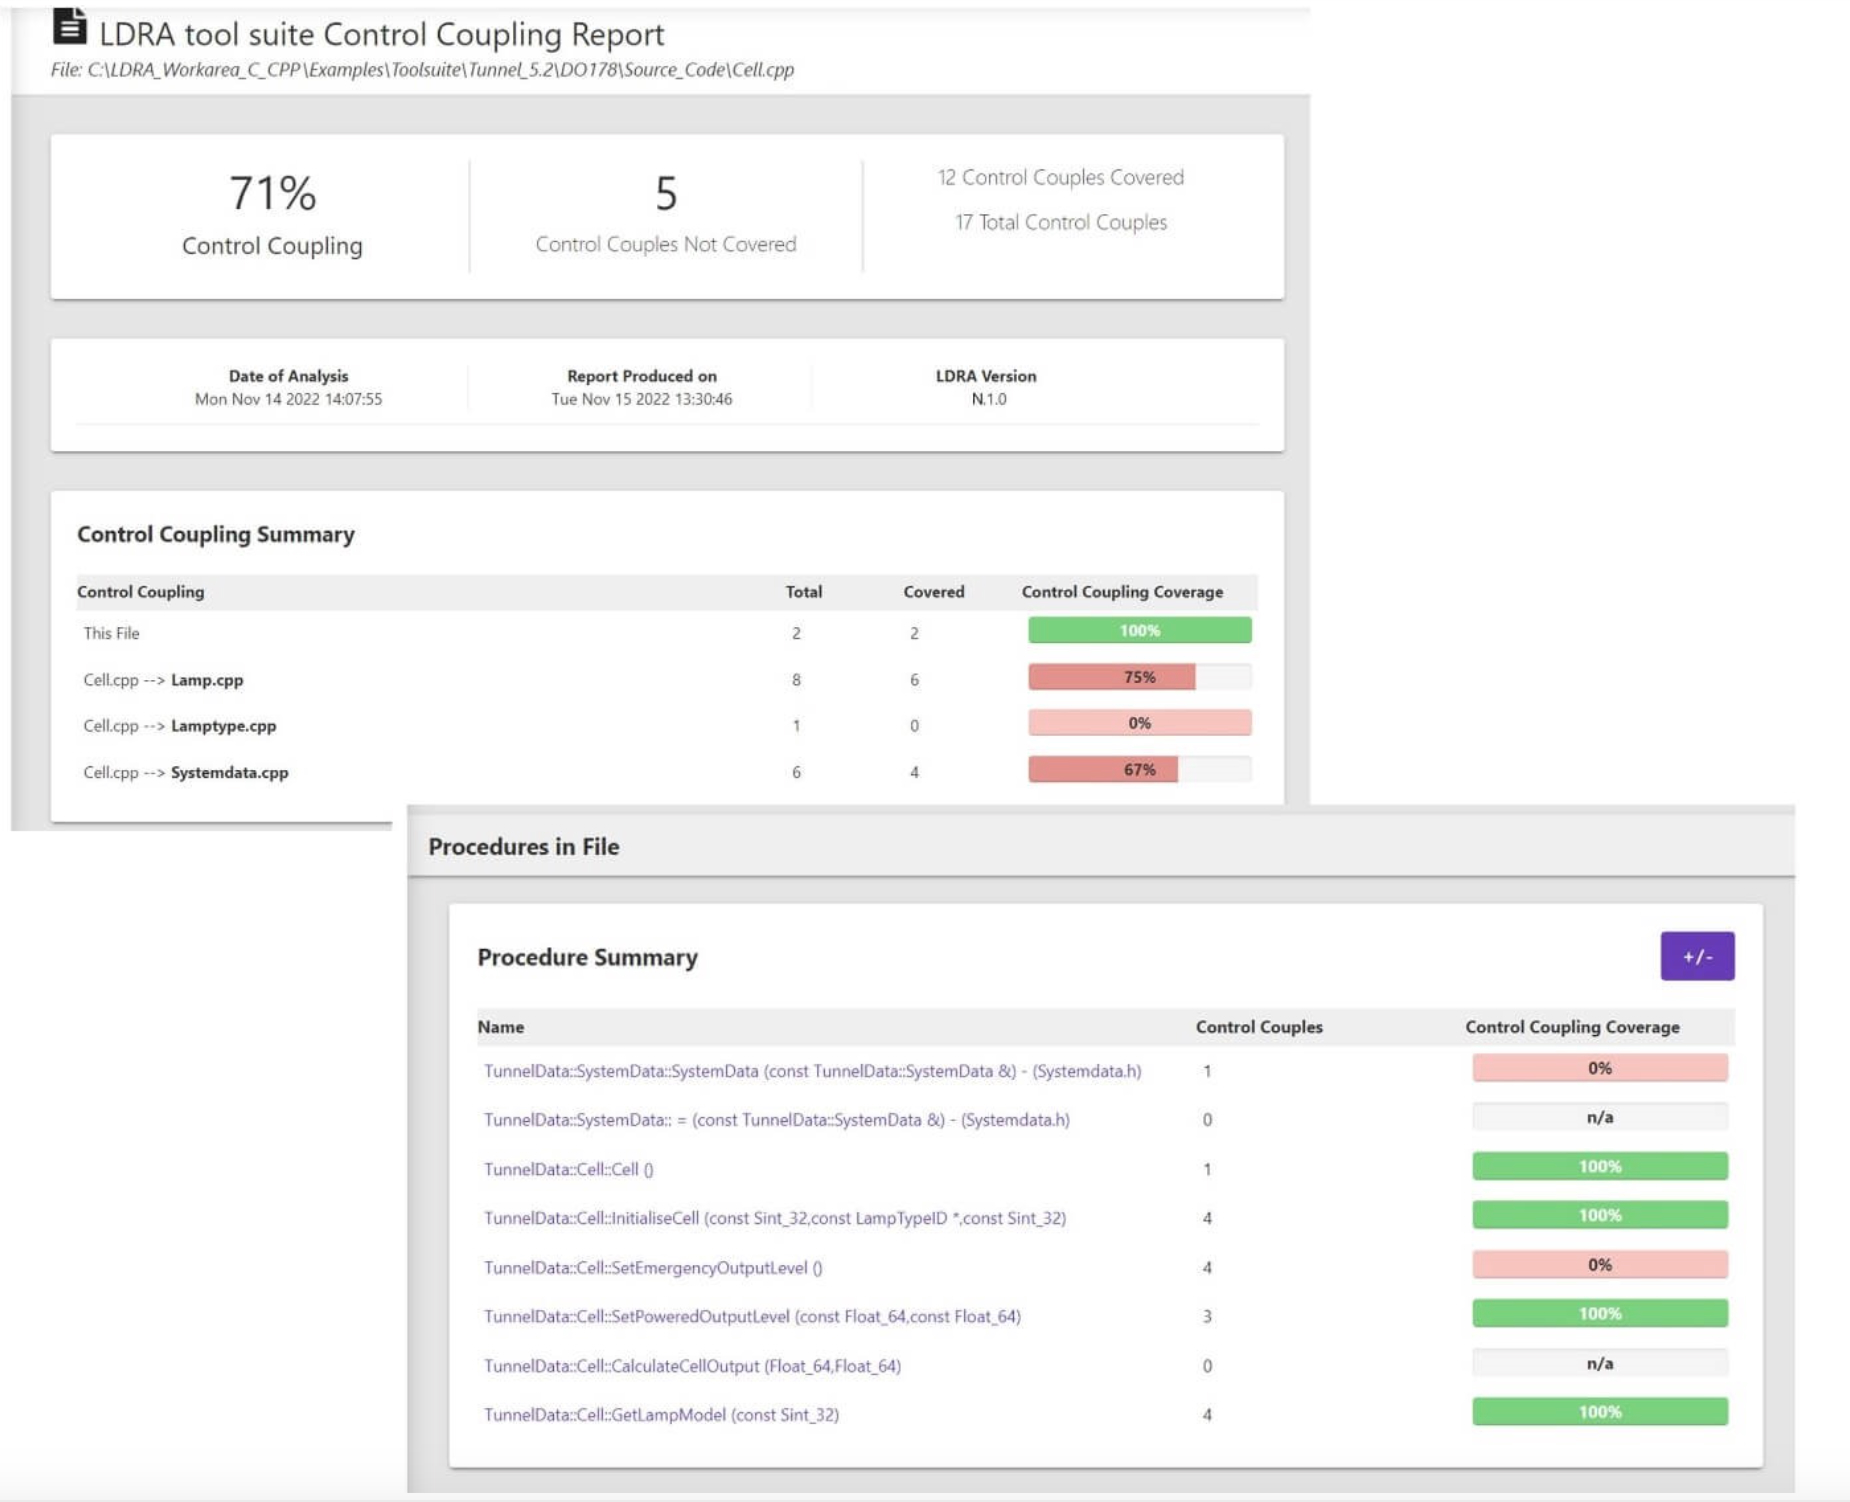Click the document icon beside report title
Screen dimensions: 1850x1502
coord(69,26)
